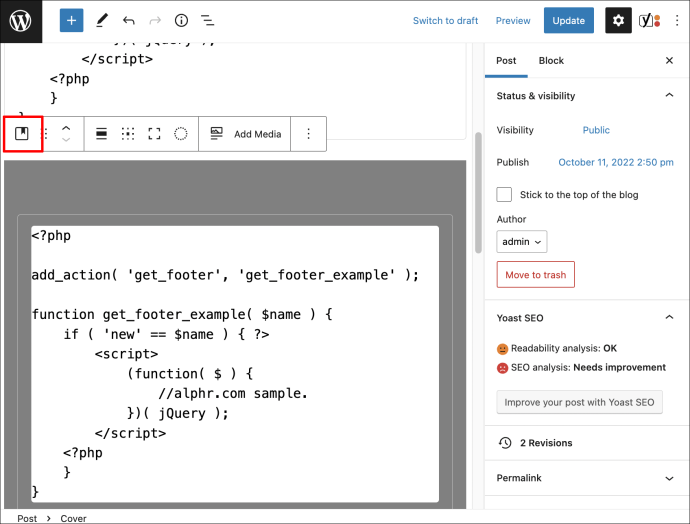
Task: Switch to the Block tab
Action: 551,61
